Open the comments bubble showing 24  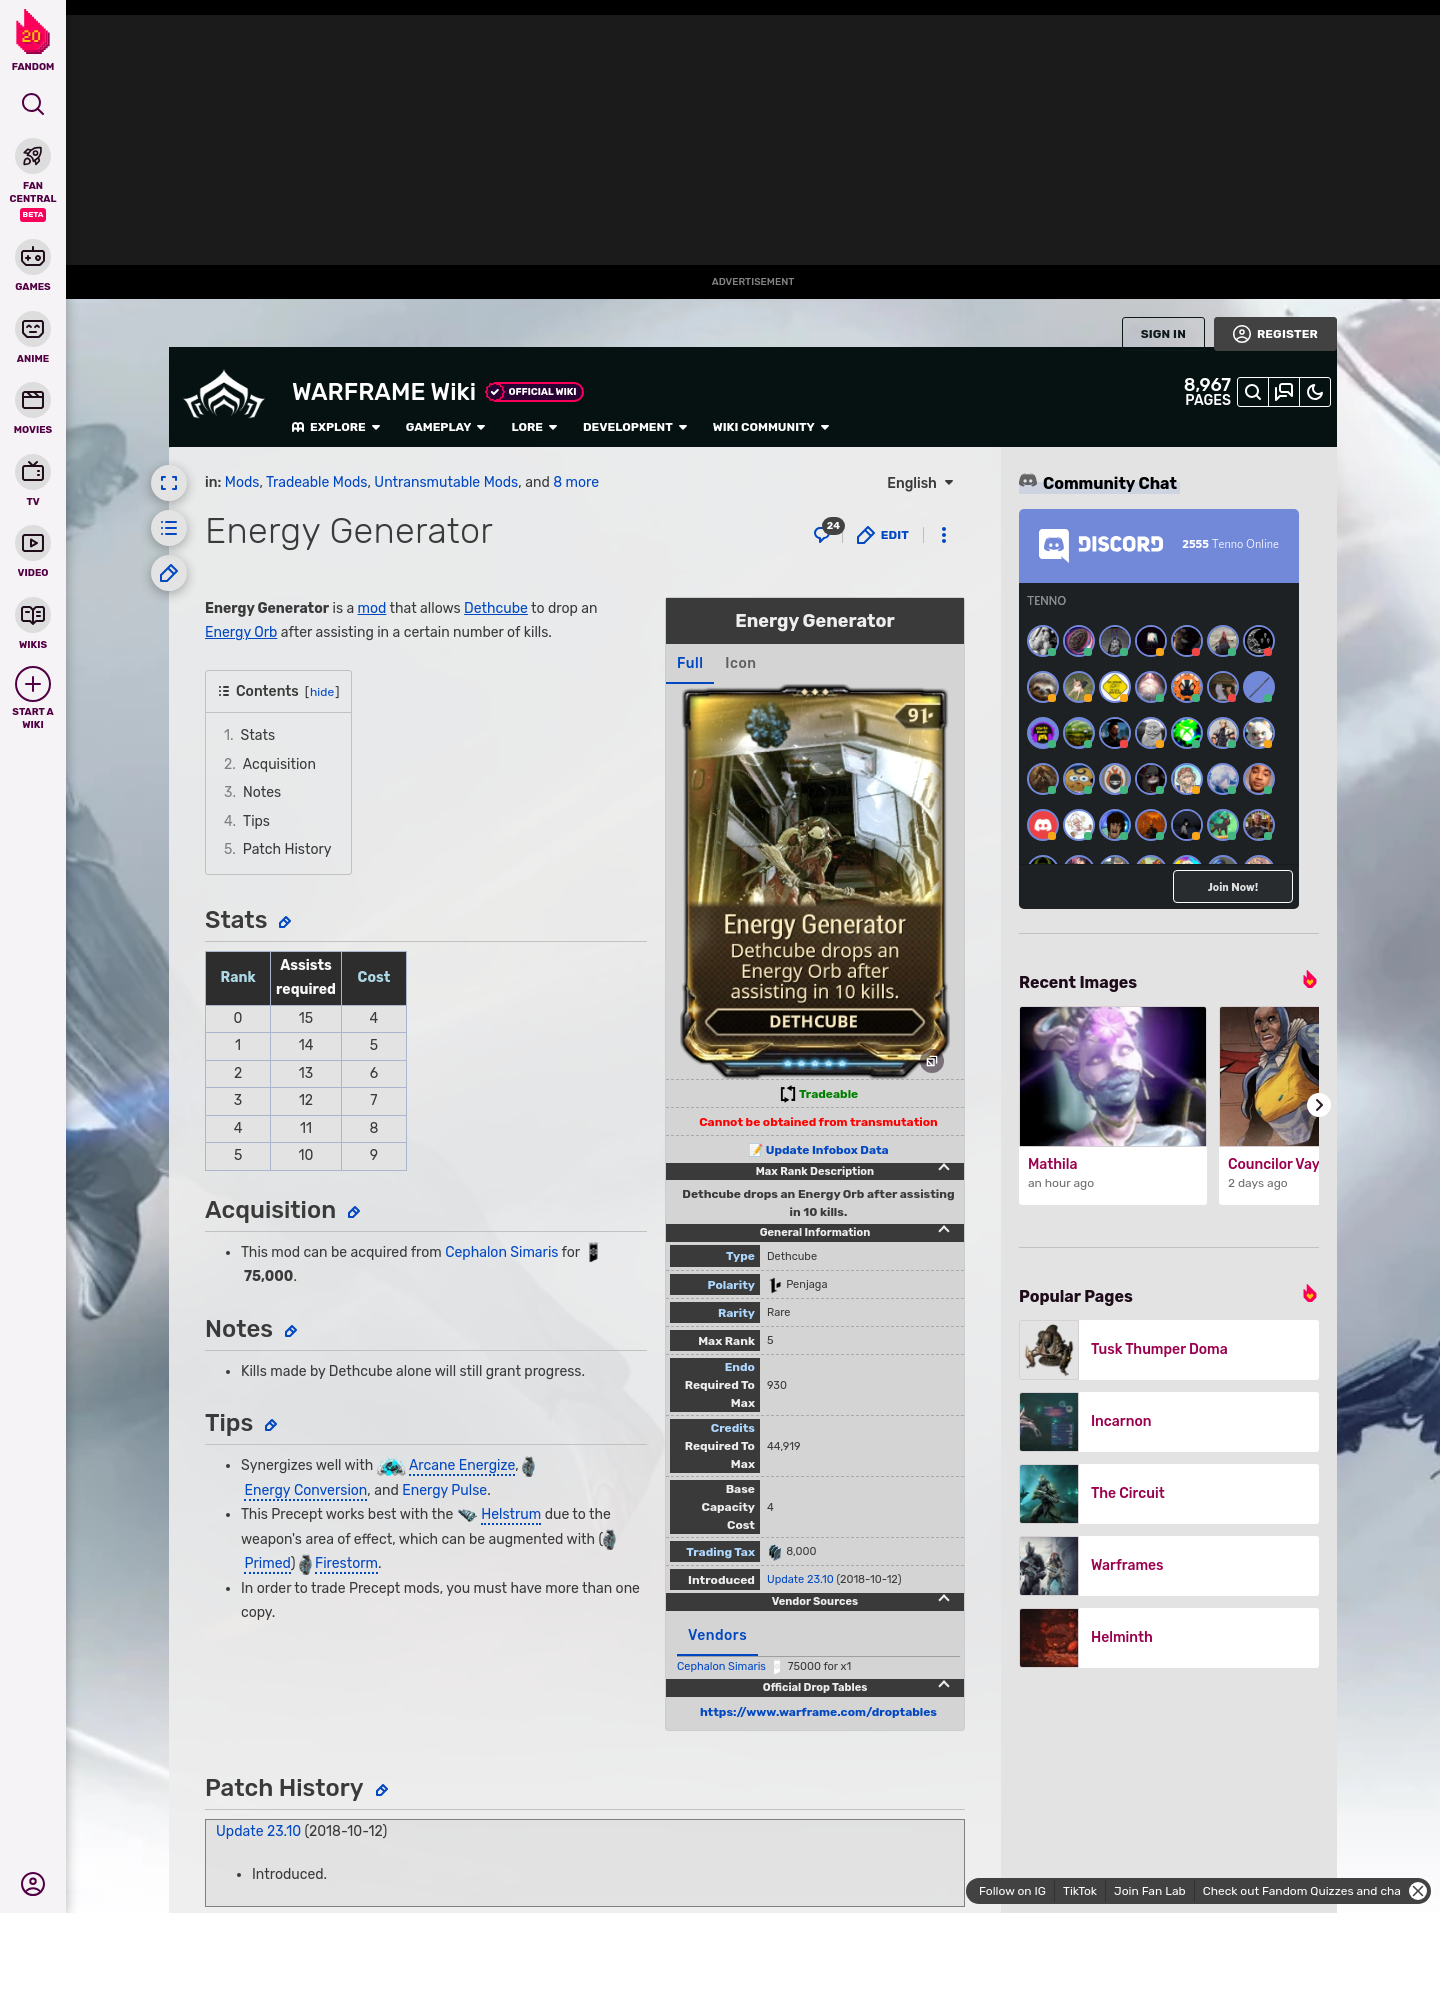[x=825, y=534]
